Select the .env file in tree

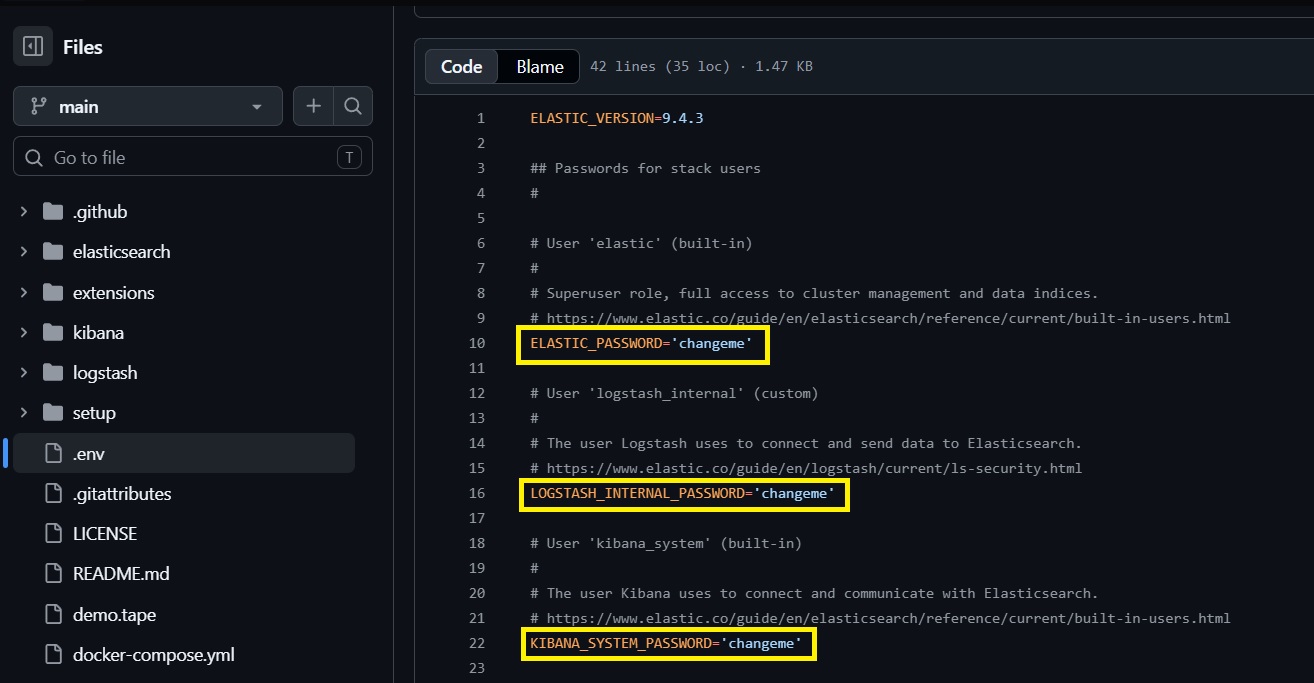pyautogui.click(x=184, y=453)
